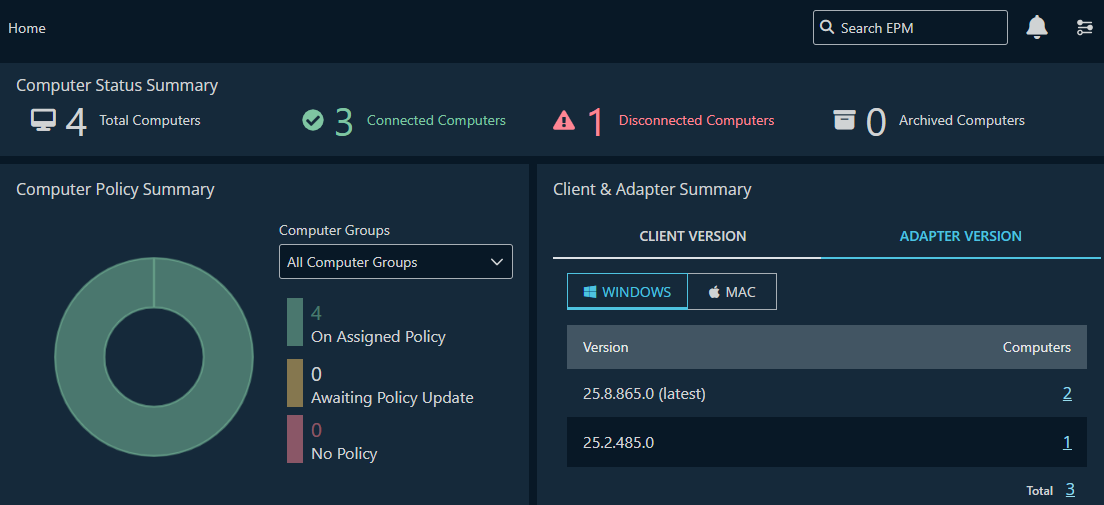Open the All Computer Groups dropdown
The image size is (1104, 505).
pos(396,262)
